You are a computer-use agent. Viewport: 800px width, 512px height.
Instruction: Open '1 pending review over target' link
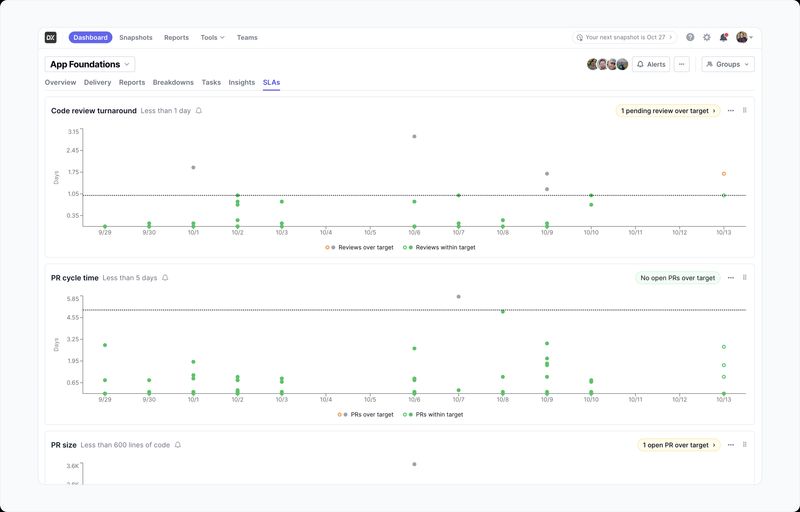click(668, 111)
